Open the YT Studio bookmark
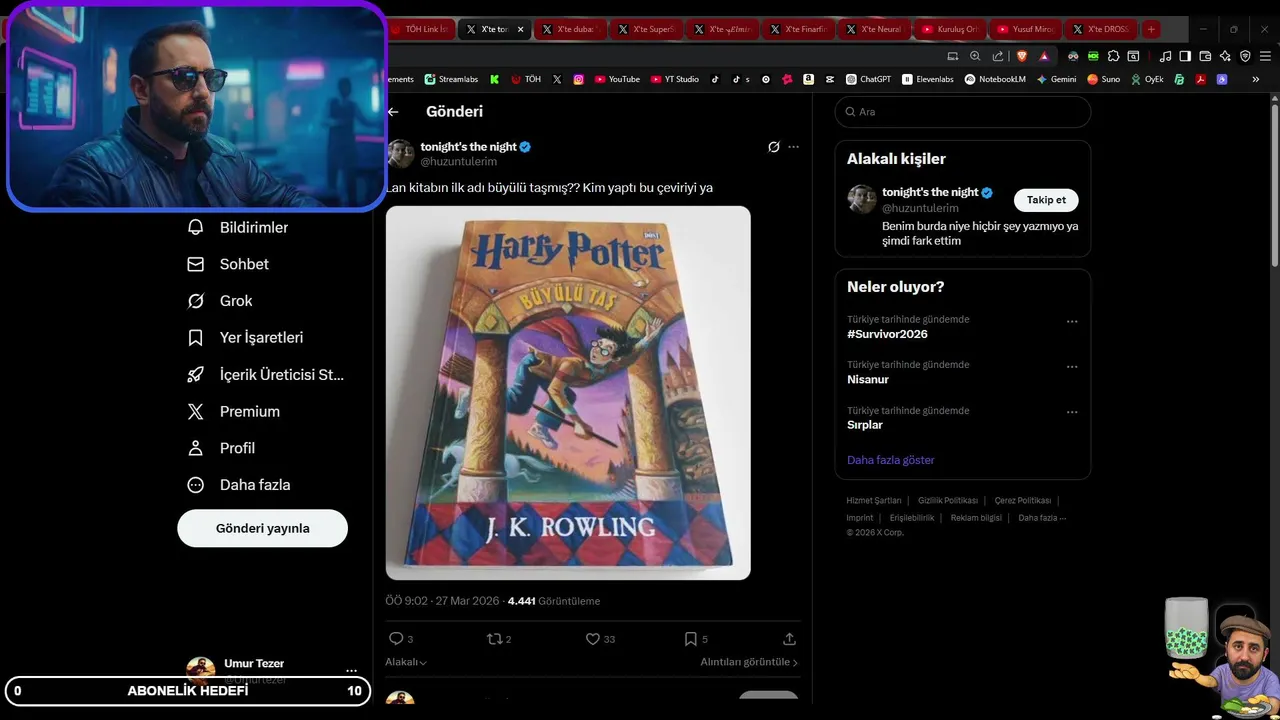Image resolution: width=1280 pixels, height=720 pixels. click(675, 79)
